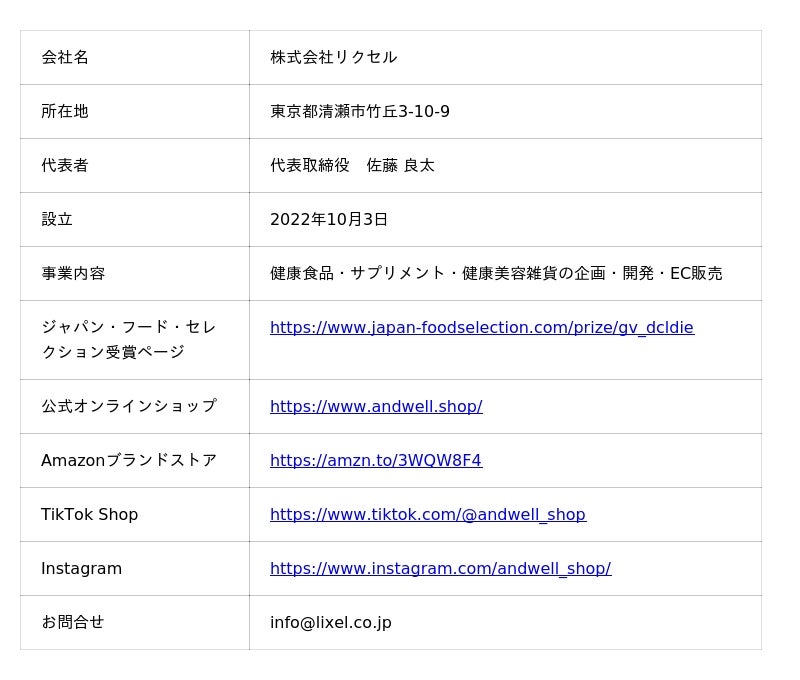
Task: Click the address 東京都清瀬市竹丘3-10-9
Action: point(360,111)
